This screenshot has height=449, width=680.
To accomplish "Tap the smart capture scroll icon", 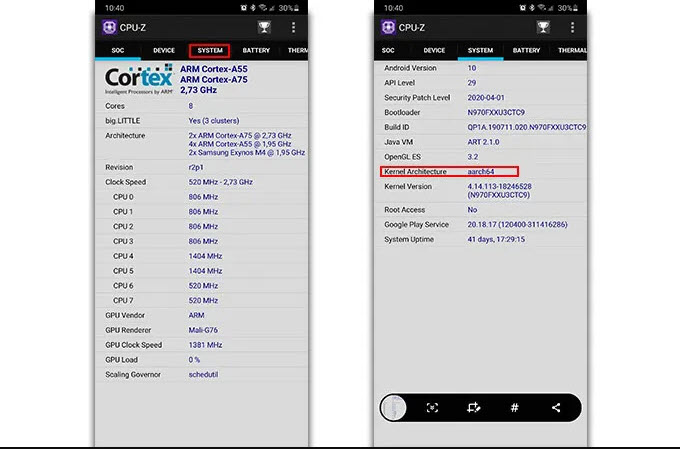I will pos(432,407).
